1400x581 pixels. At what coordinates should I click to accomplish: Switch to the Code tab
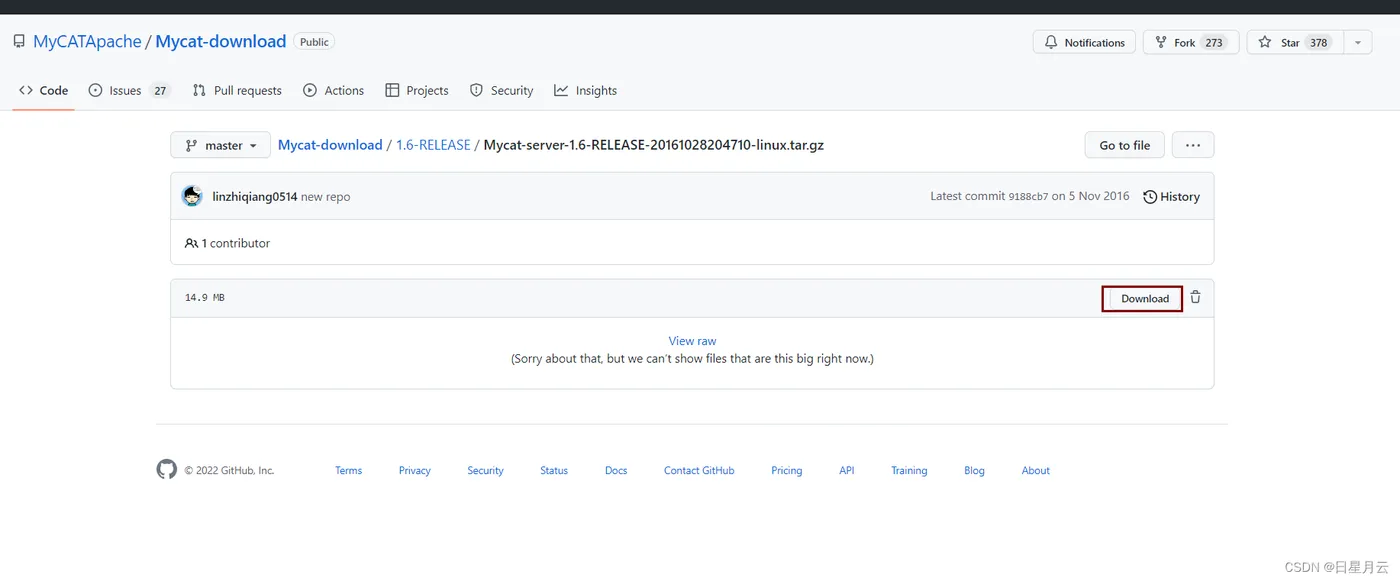[44, 90]
